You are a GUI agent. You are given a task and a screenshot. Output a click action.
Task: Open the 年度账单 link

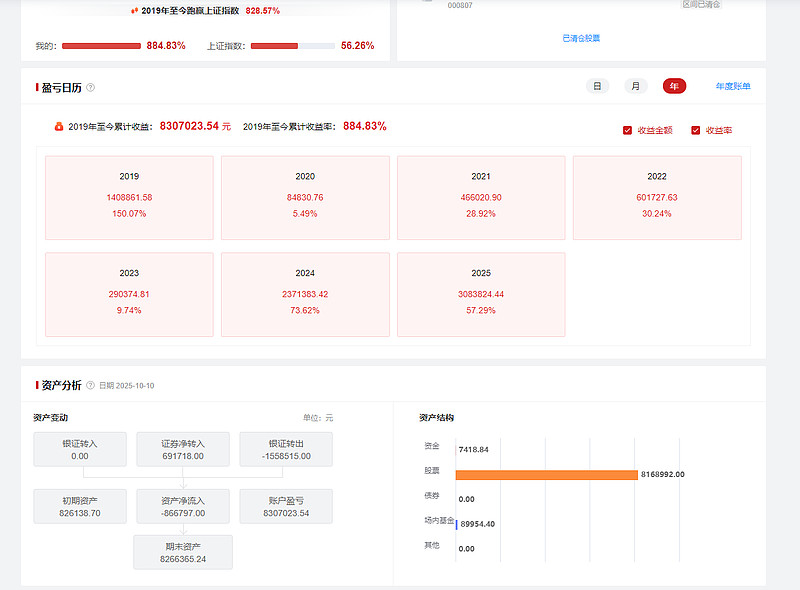732,86
